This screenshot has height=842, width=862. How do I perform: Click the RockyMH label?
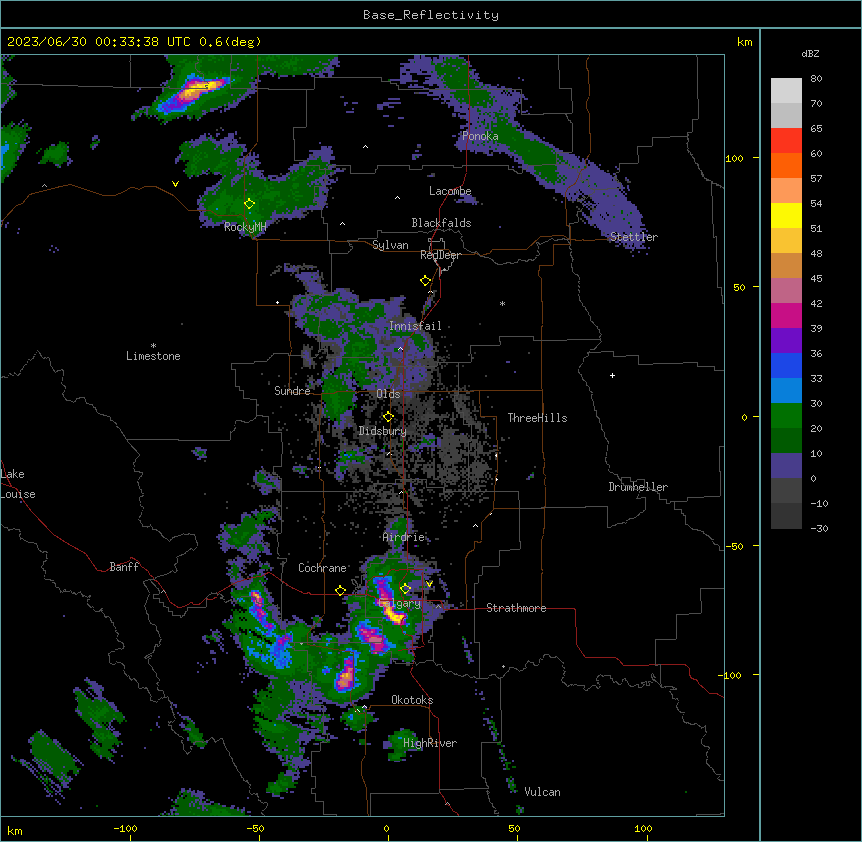click(x=245, y=227)
